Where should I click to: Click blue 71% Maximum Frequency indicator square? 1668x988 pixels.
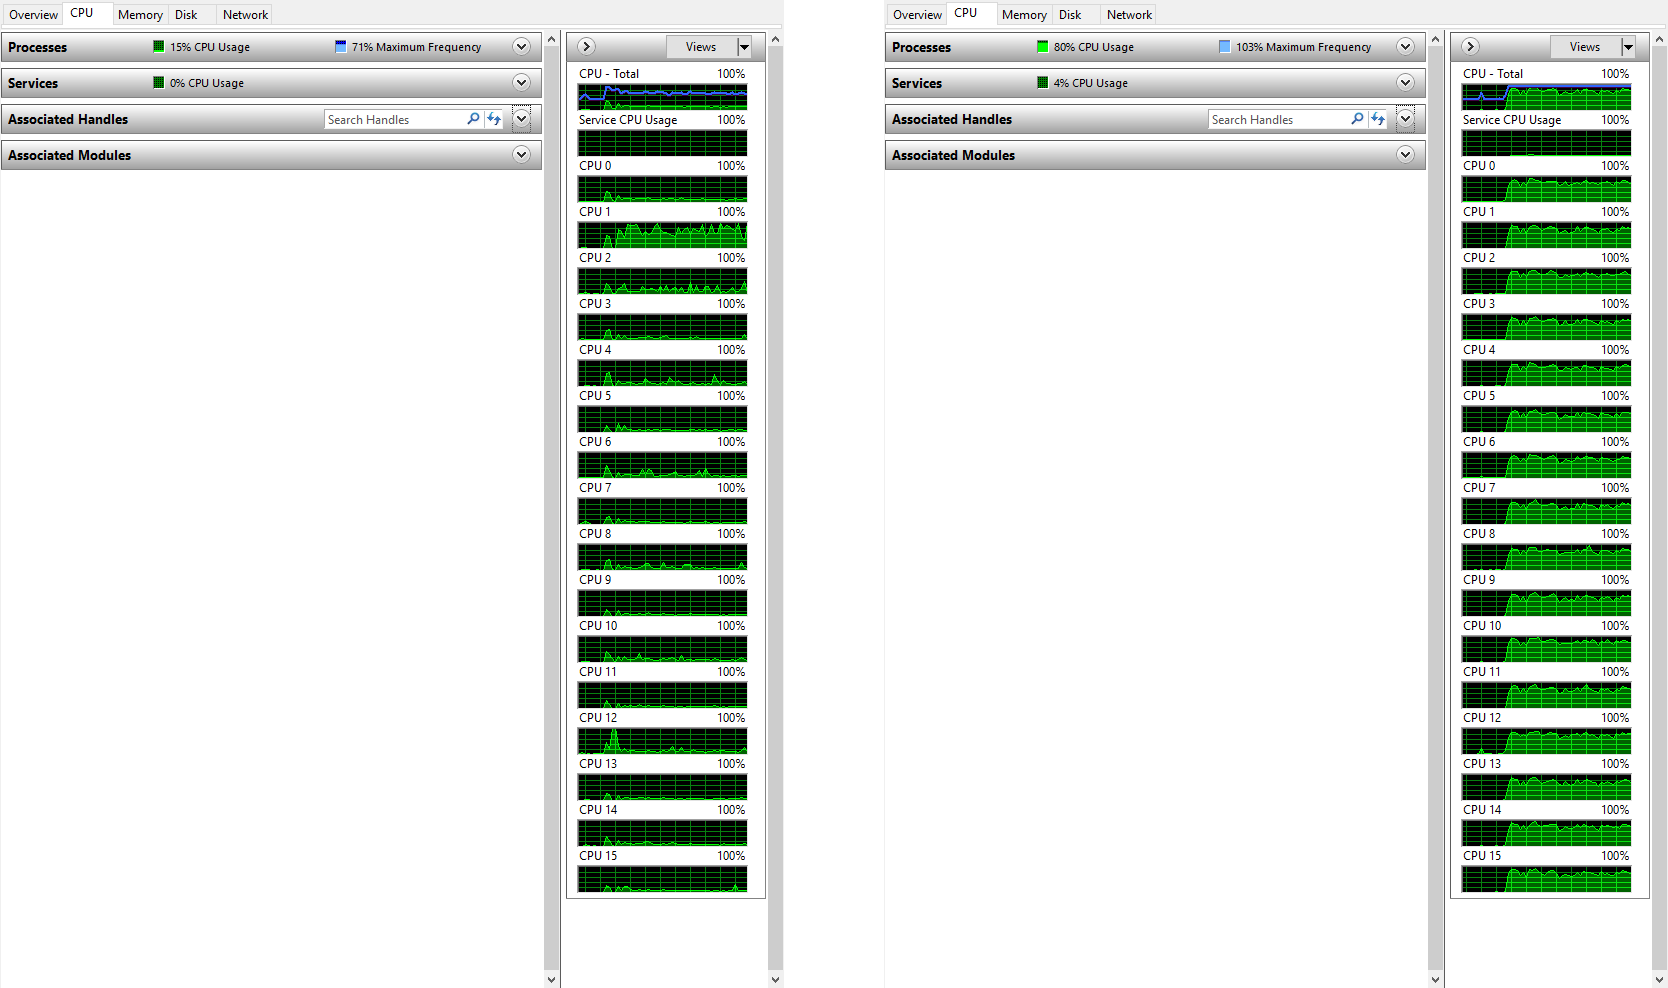click(x=341, y=47)
